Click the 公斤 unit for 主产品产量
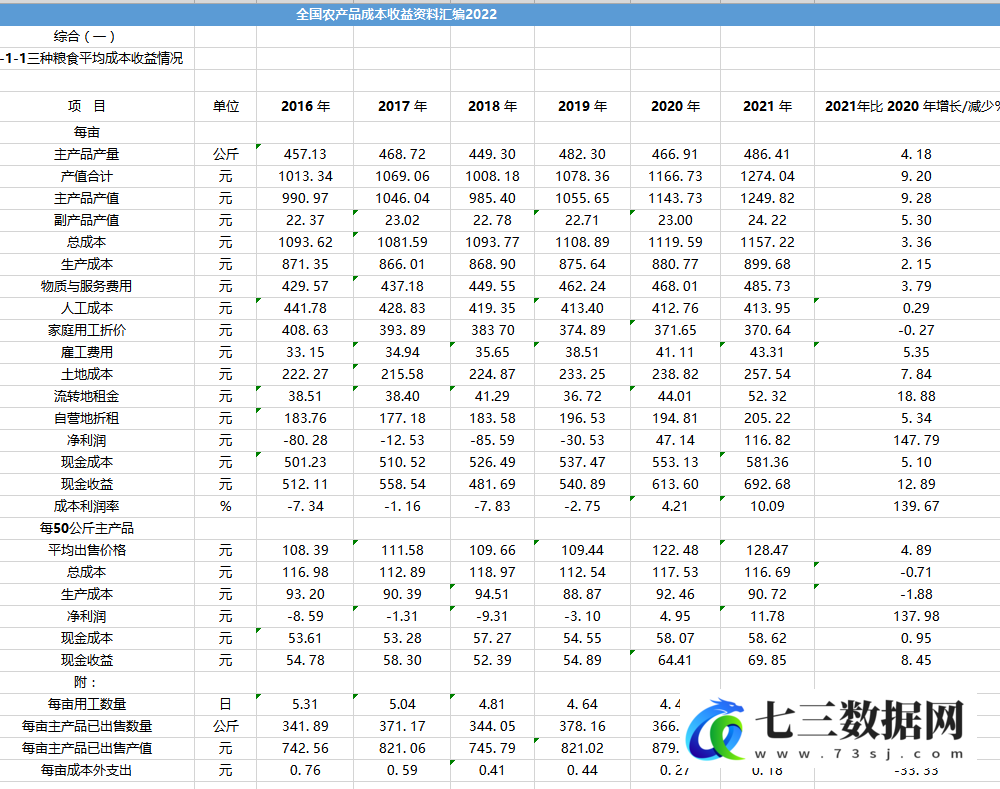 pos(226,154)
